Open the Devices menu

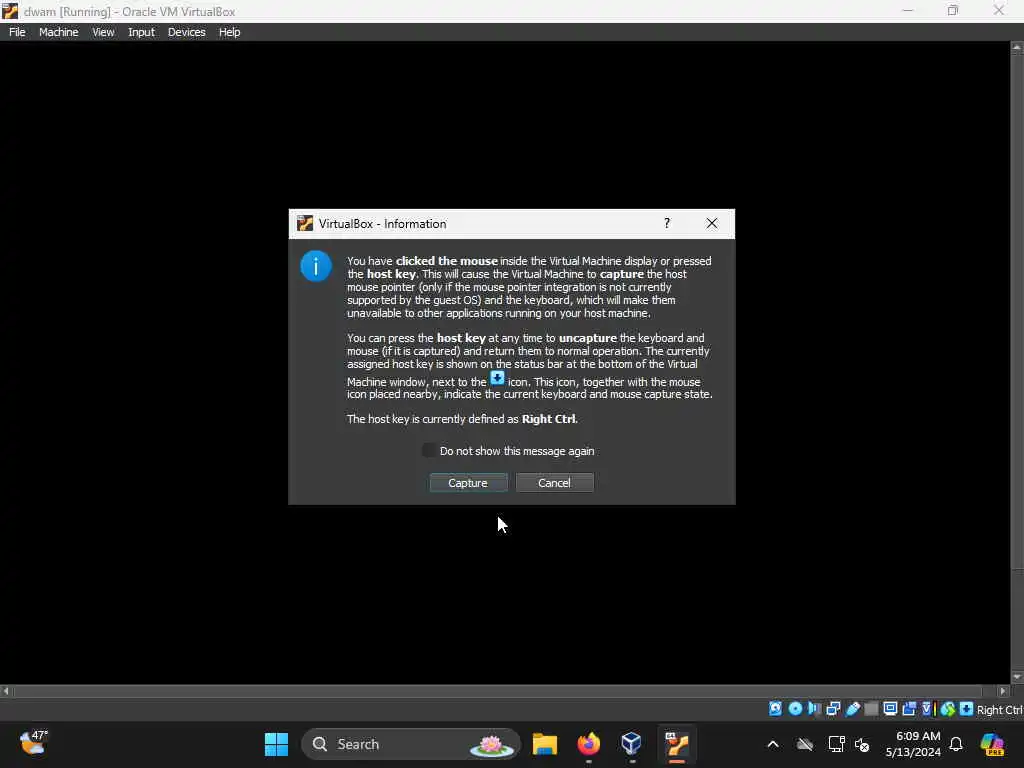[187, 32]
